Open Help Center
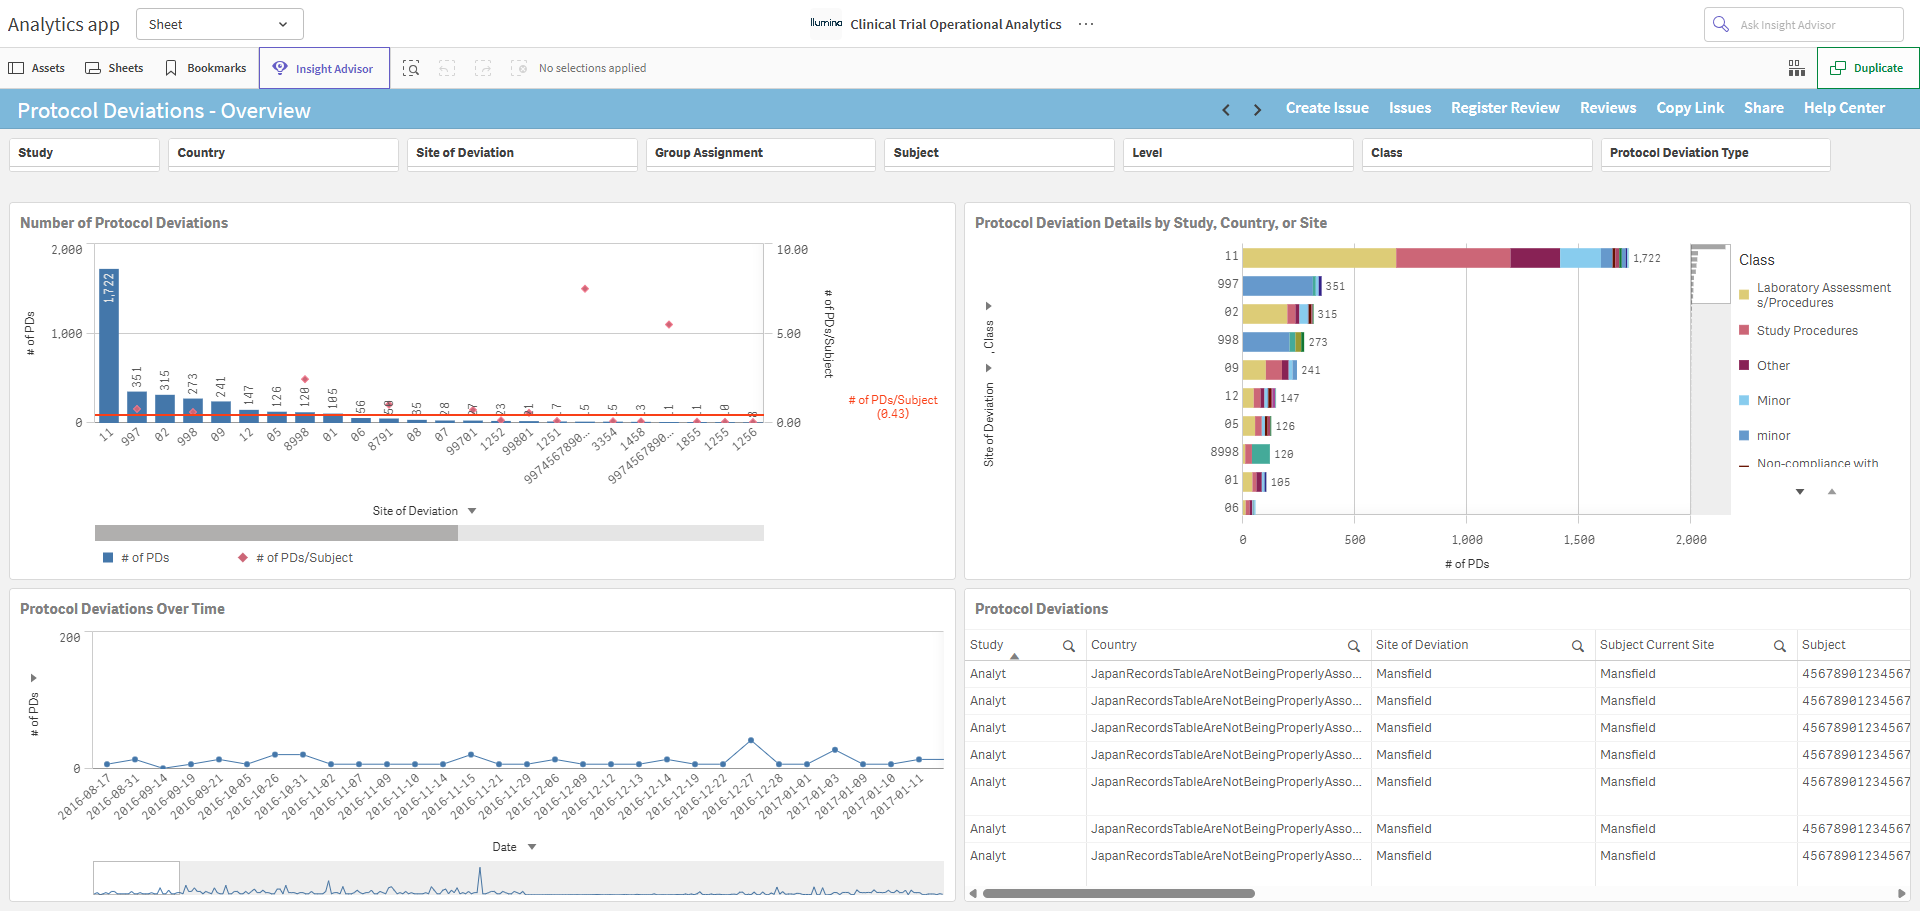This screenshot has width=1920, height=911. [x=1844, y=108]
